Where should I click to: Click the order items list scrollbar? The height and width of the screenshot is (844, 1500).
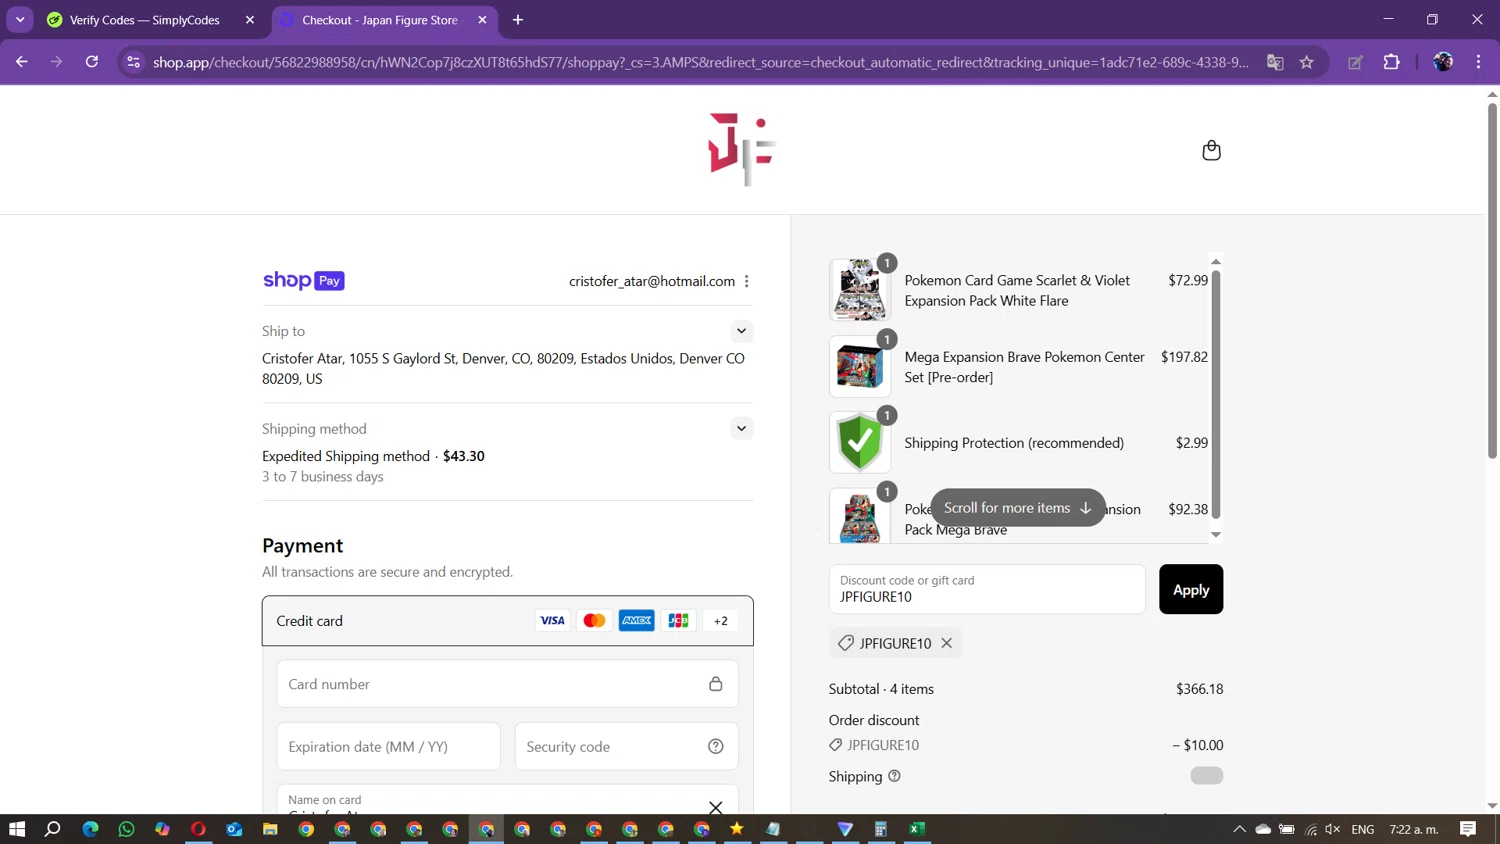pyautogui.click(x=1216, y=395)
